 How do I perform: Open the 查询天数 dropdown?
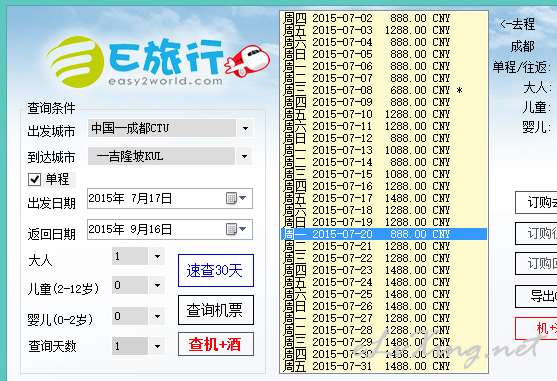157,346
